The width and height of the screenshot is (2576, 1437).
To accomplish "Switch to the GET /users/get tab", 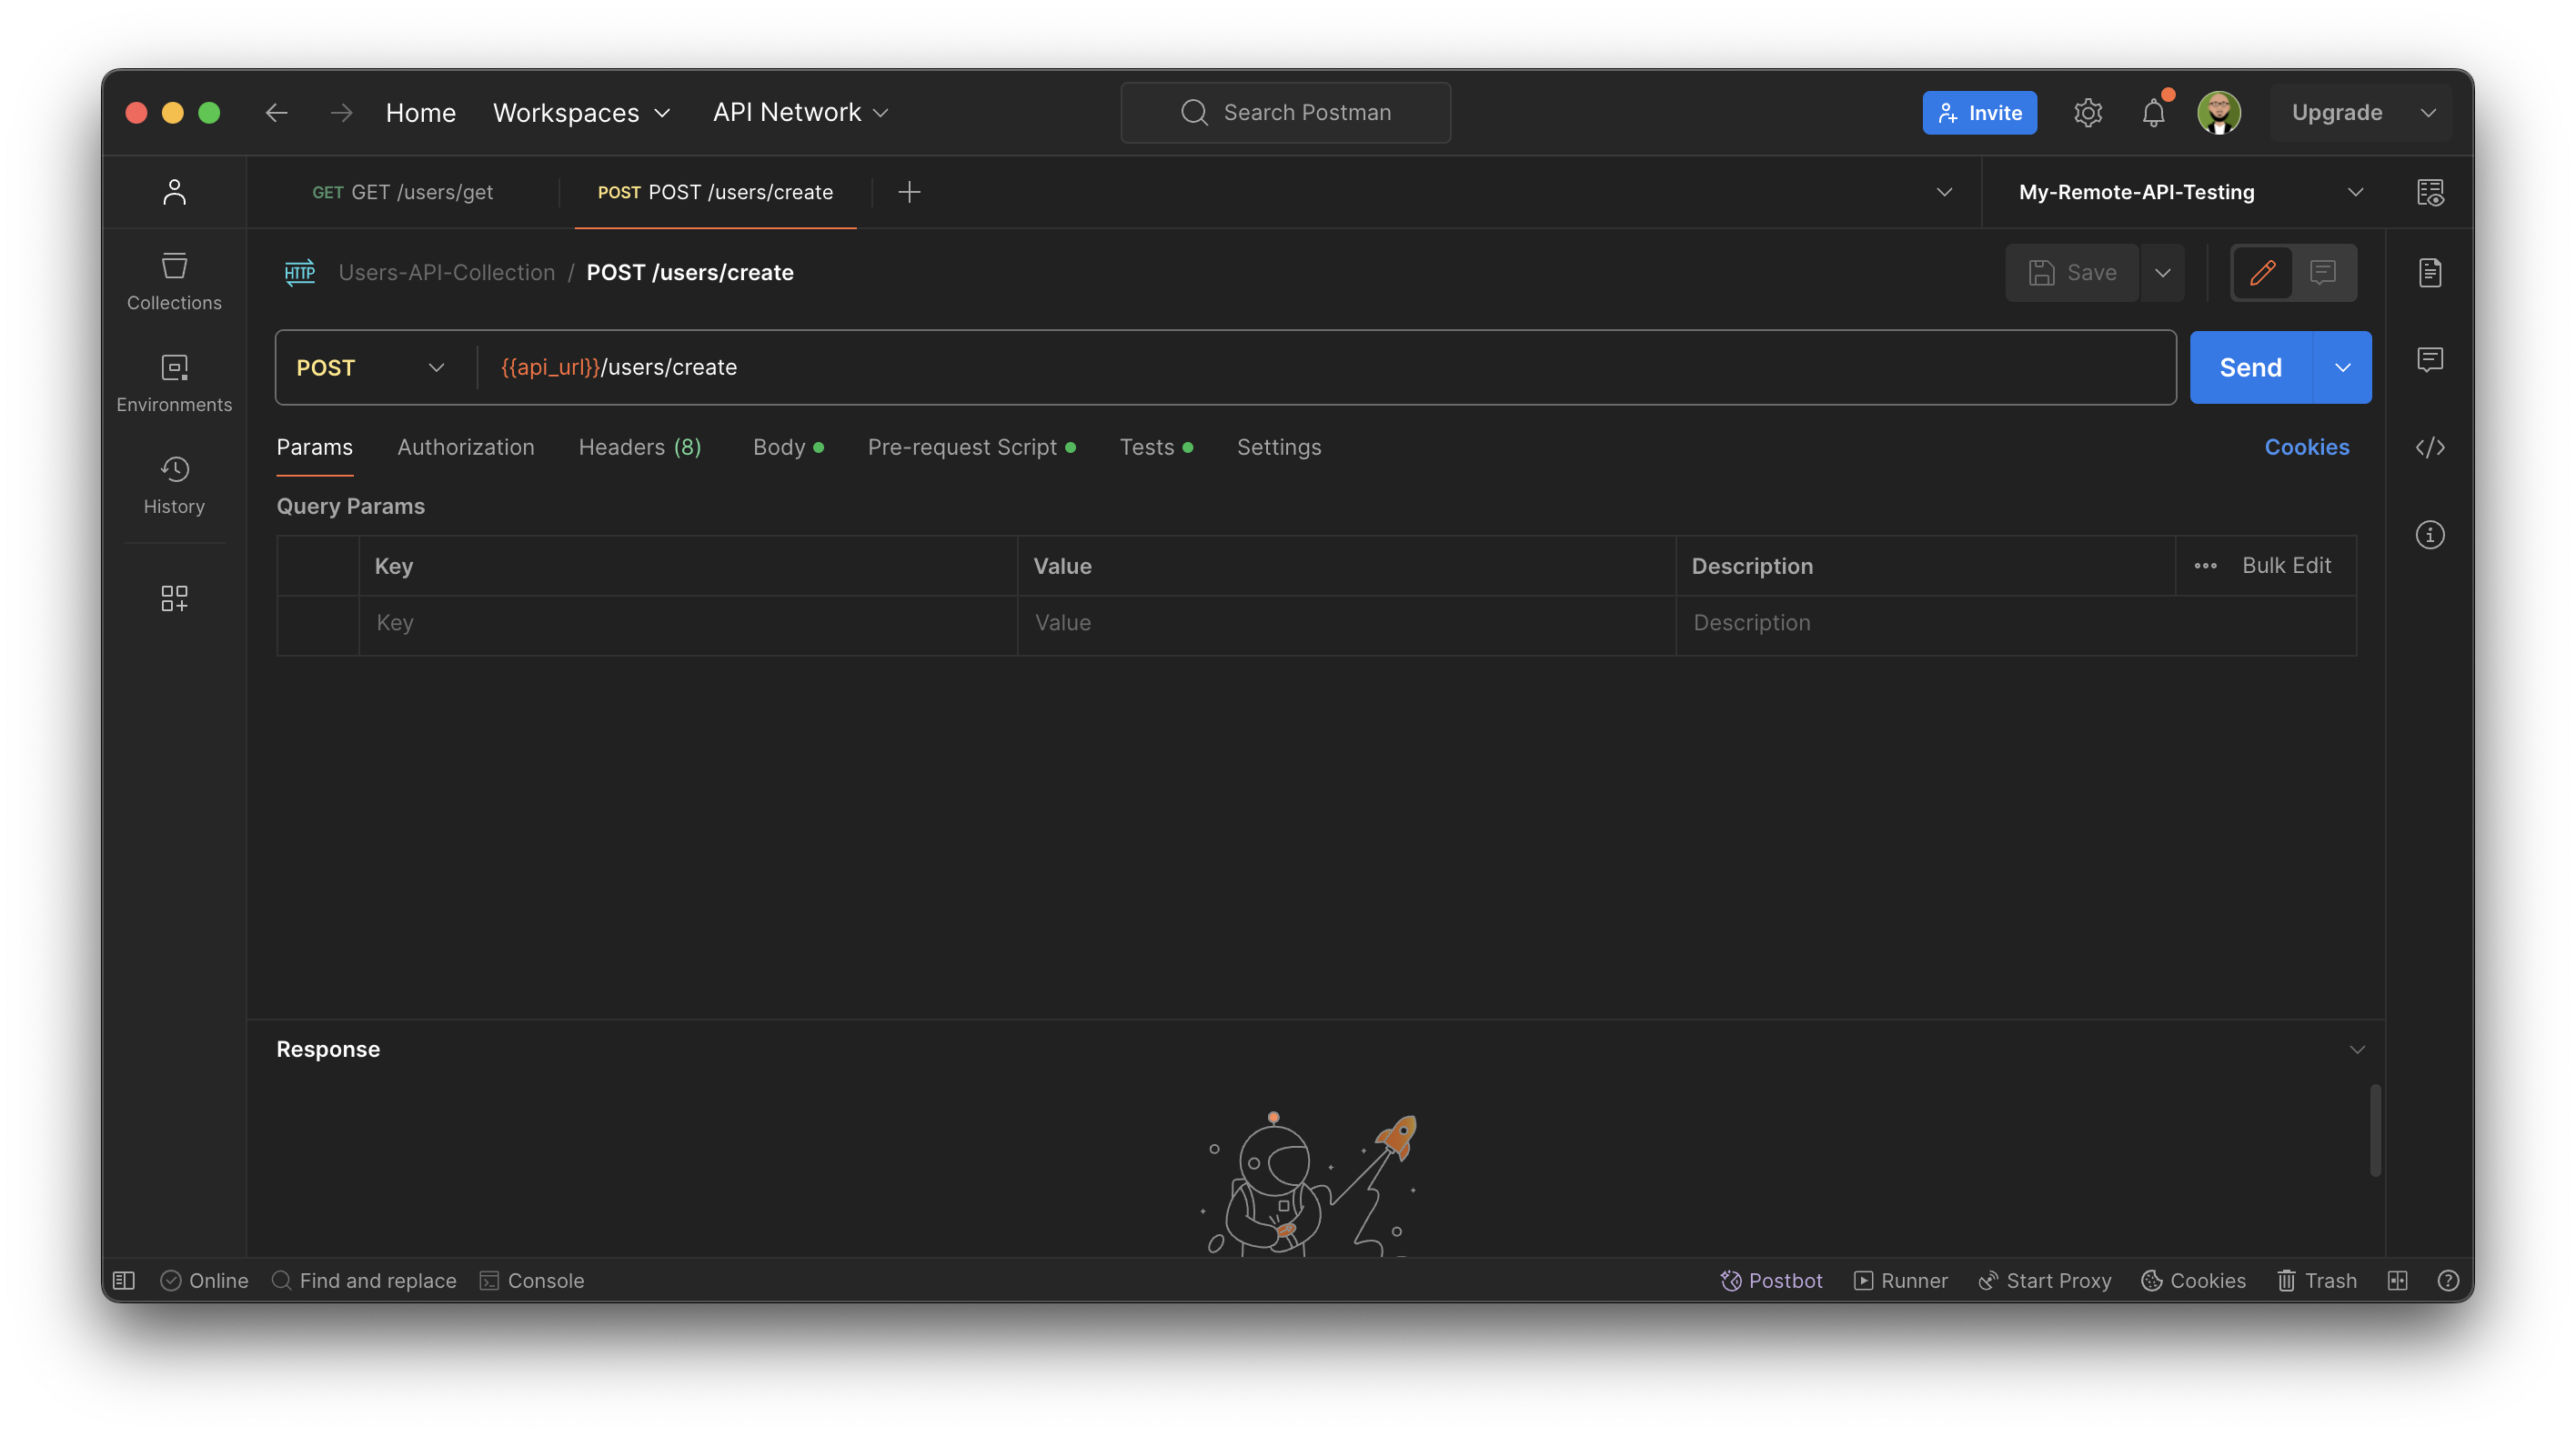I will coord(404,192).
